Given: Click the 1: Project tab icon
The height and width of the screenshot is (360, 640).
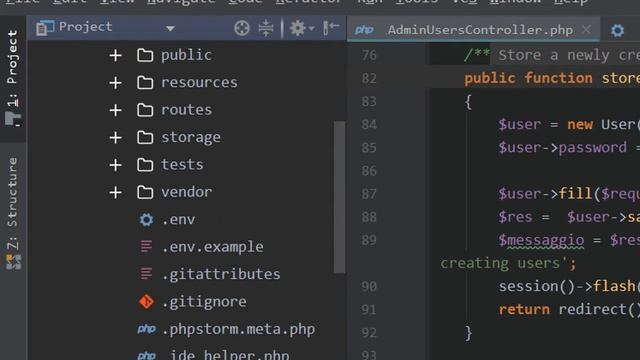Looking at the screenshot, I should [13, 119].
